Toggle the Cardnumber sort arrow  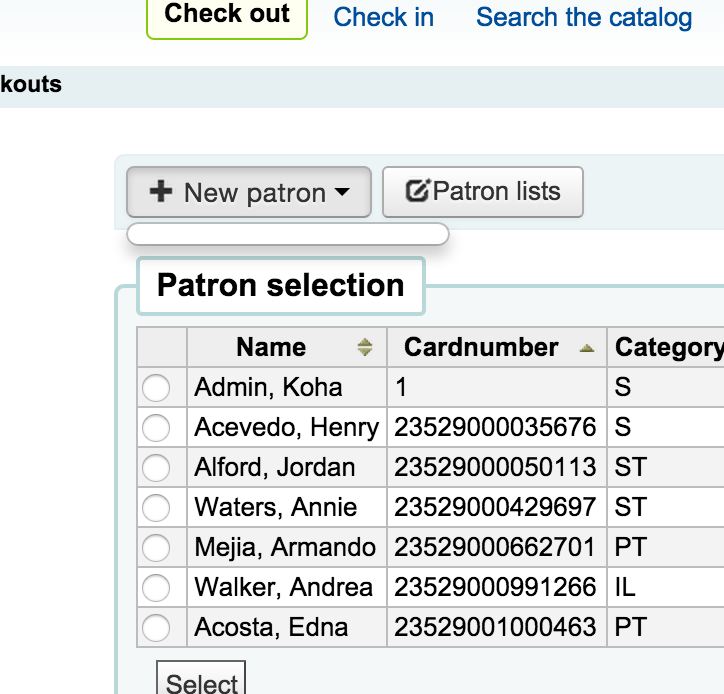(x=586, y=348)
